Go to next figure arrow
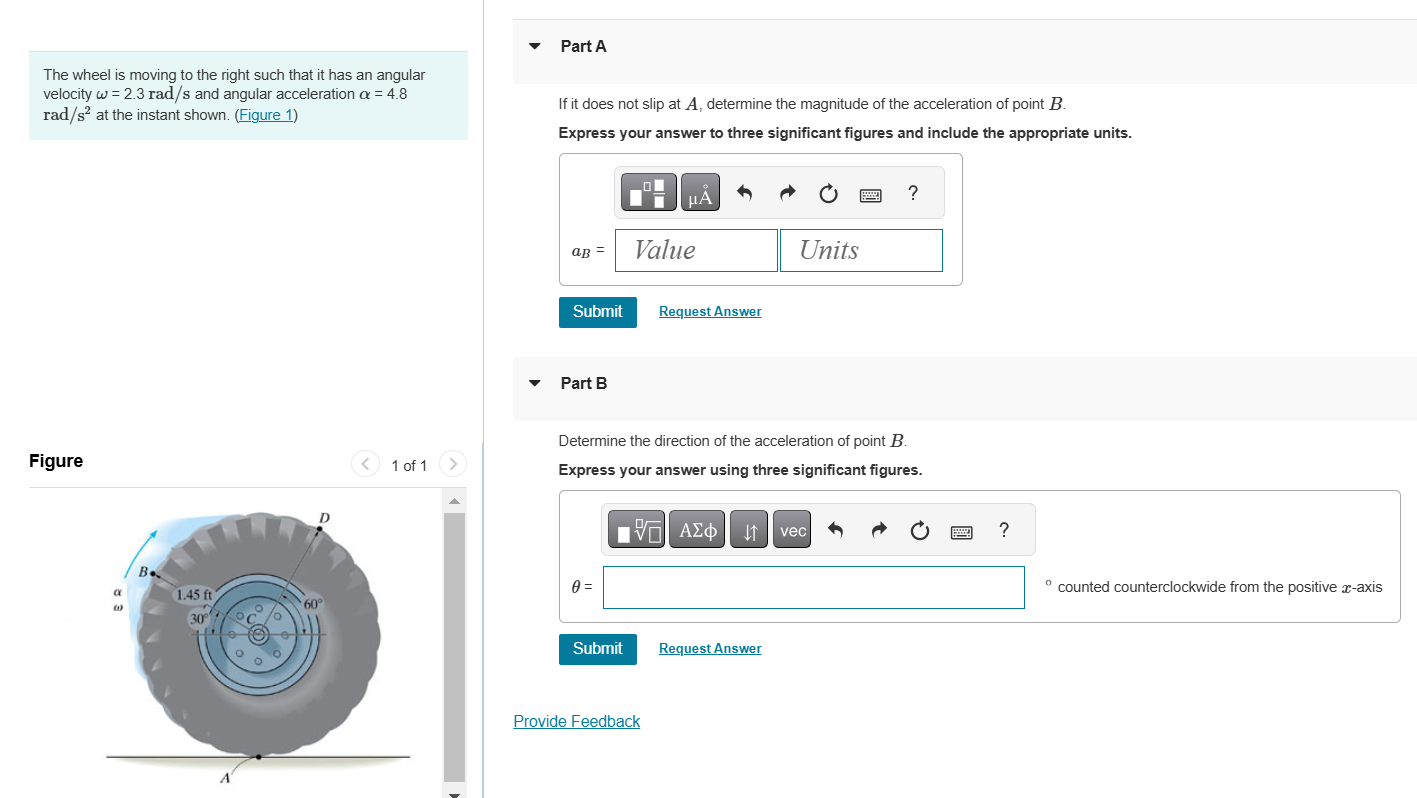 [453, 464]
